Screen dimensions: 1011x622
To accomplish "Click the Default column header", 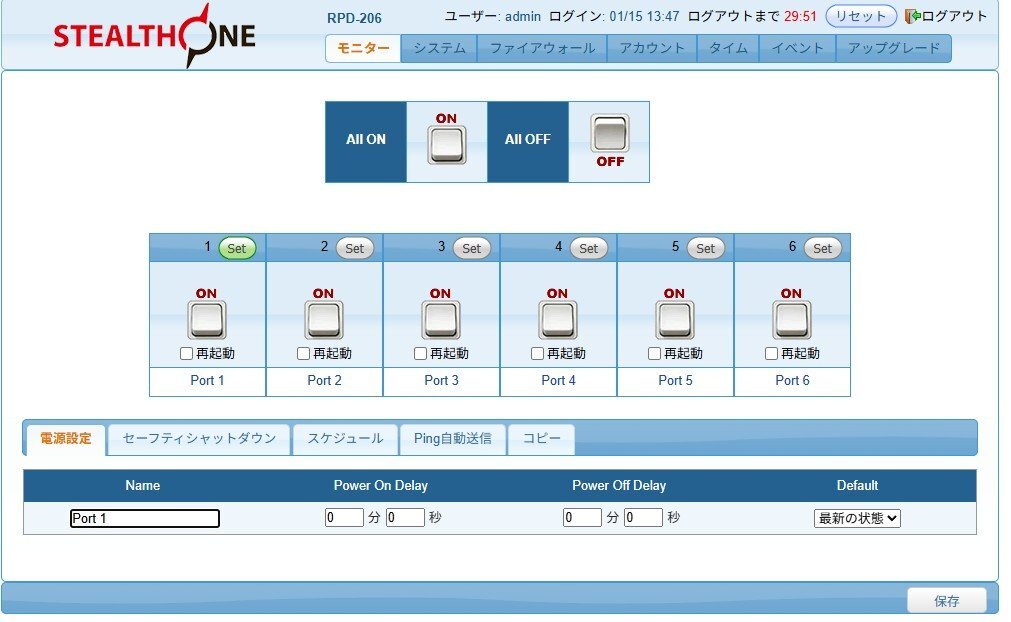I will pyautogui.click(x=857, y=485).
